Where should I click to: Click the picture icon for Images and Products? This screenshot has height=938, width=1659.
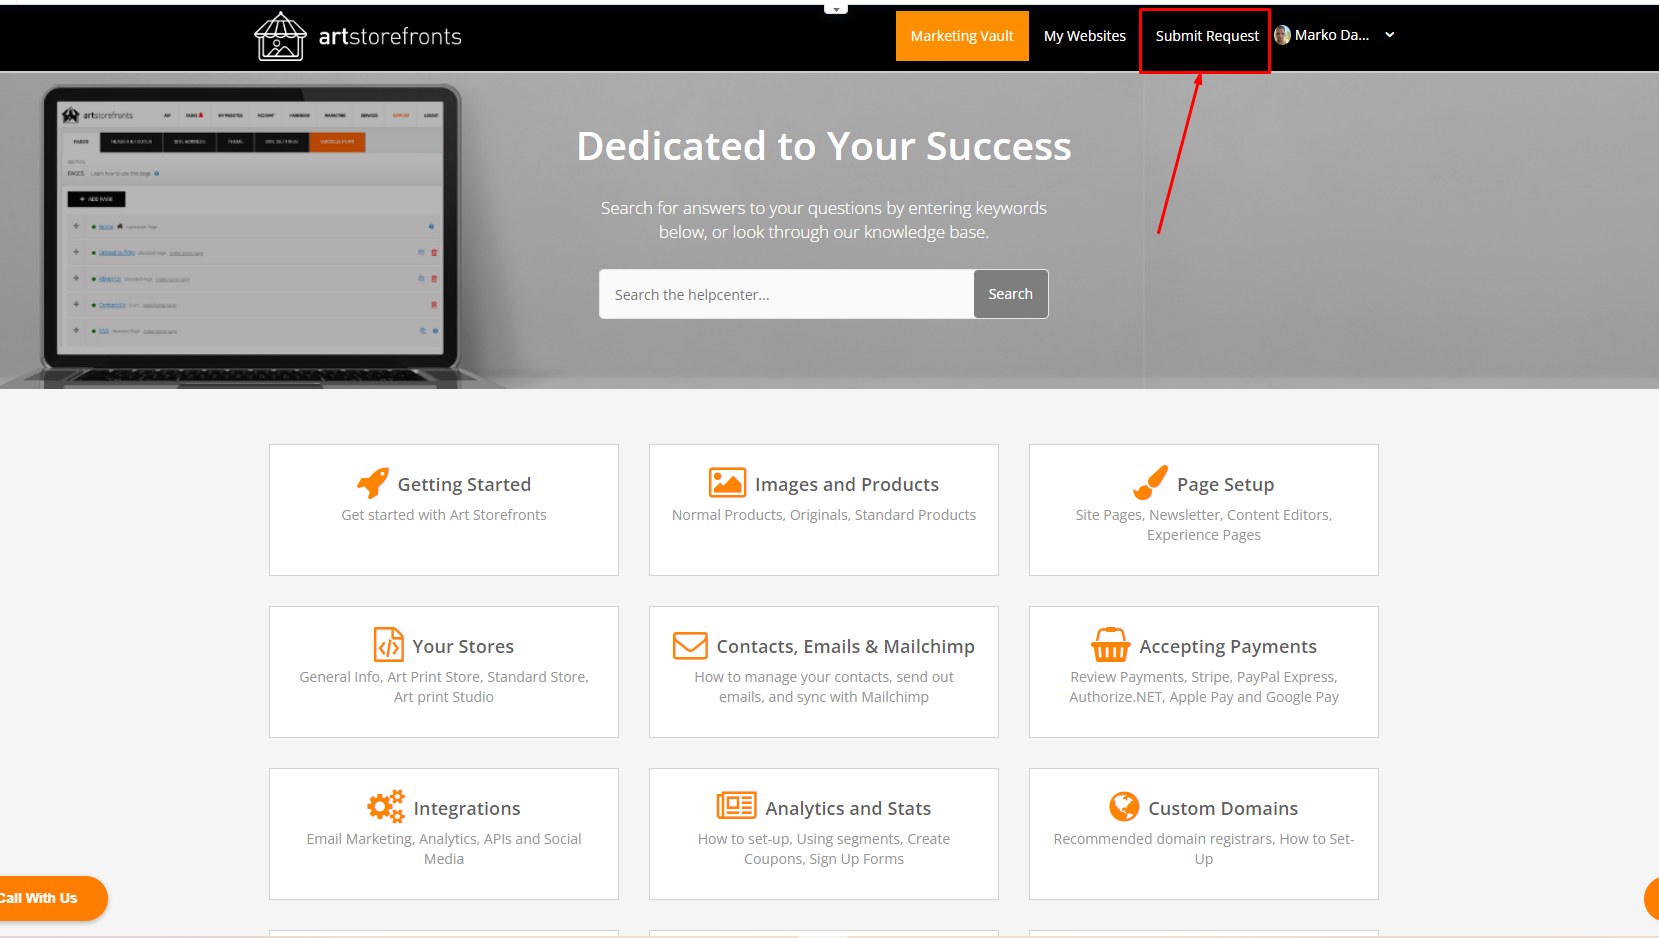click(x=727, y=483)
